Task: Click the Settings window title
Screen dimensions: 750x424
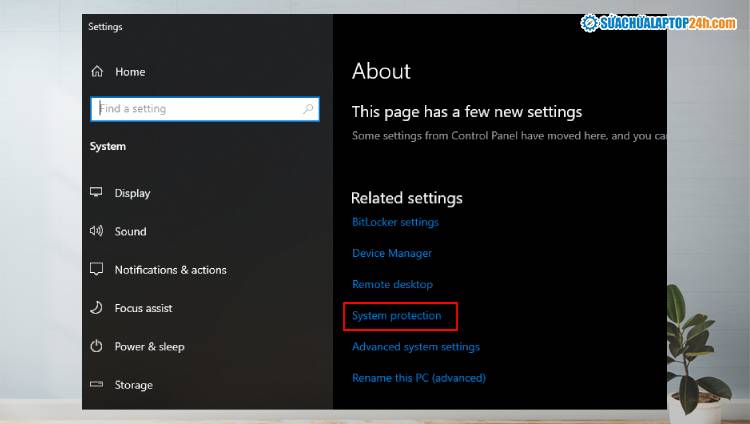Action: point(105,27)
